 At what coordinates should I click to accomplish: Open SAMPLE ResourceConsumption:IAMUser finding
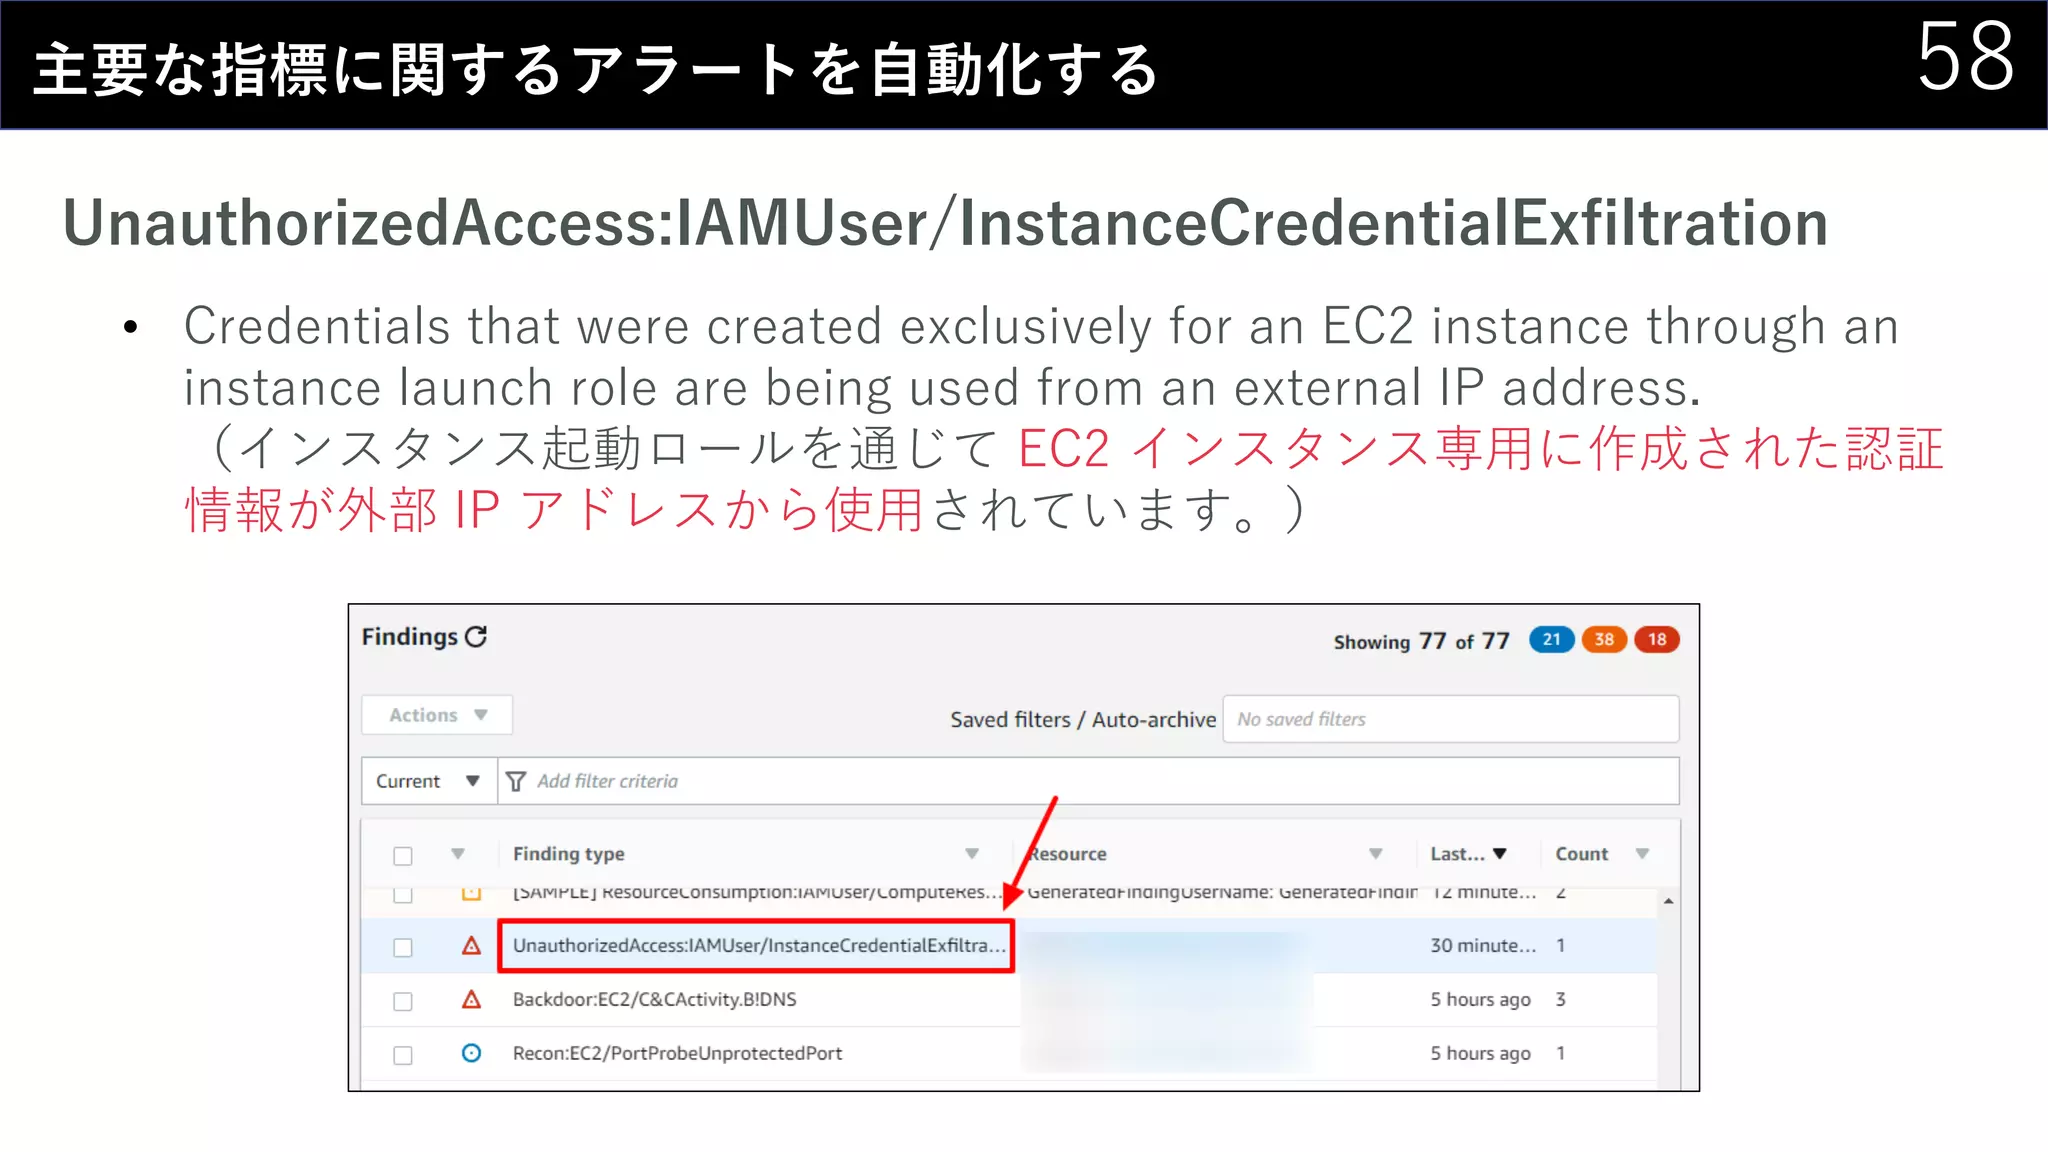(757, 892)
